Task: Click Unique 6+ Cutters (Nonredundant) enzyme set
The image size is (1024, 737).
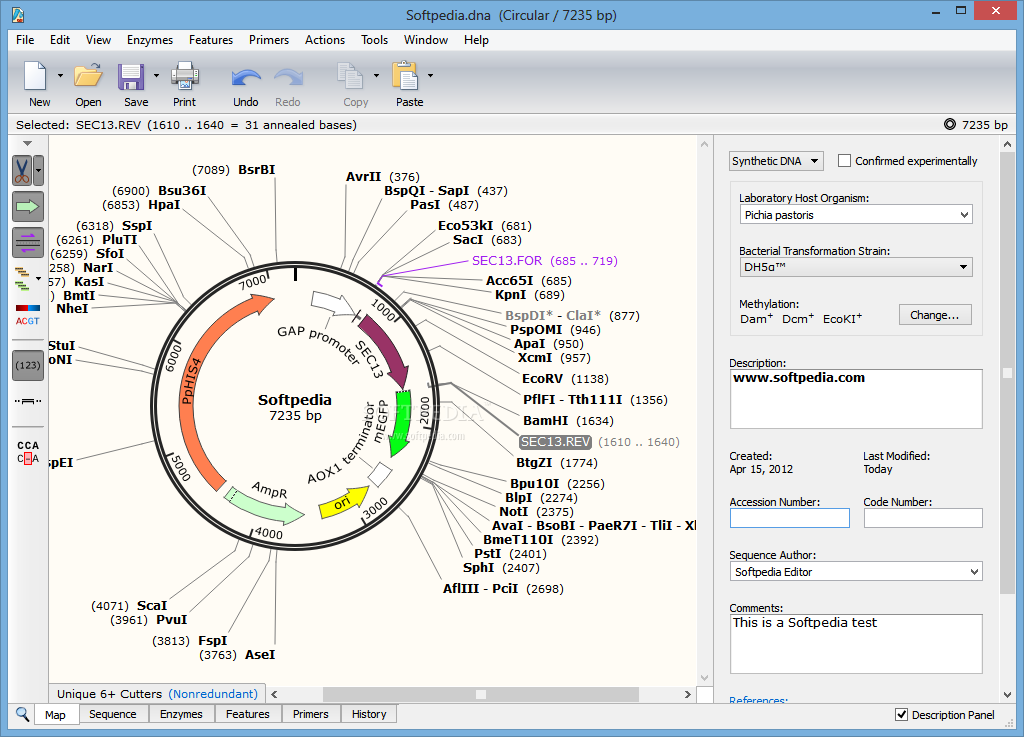Action: [x=157, y=694]
